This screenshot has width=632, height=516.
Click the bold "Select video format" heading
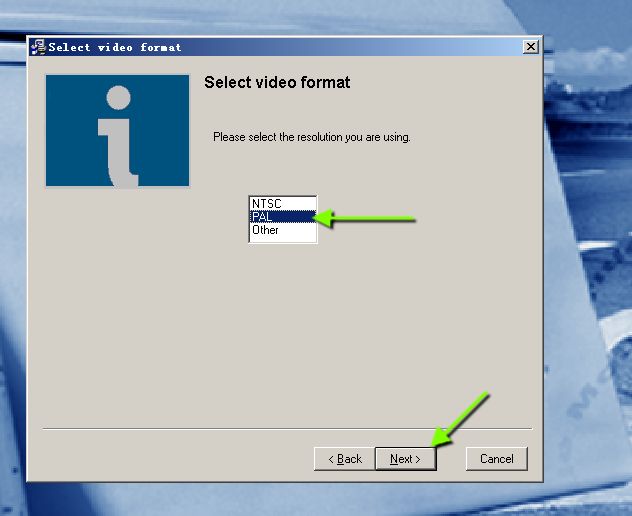[x=277, y=82]
